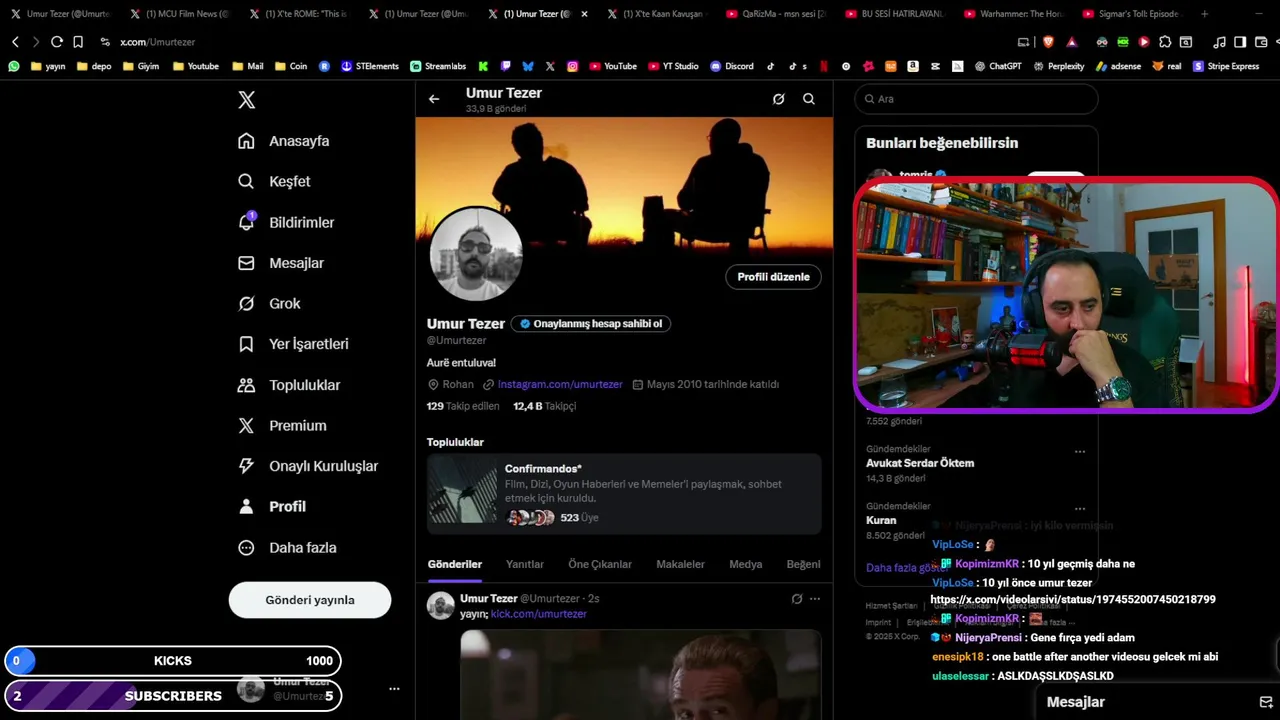Open Grok icon in the profile header
The image size is (1280, 720).
click(x=779, y=99)
